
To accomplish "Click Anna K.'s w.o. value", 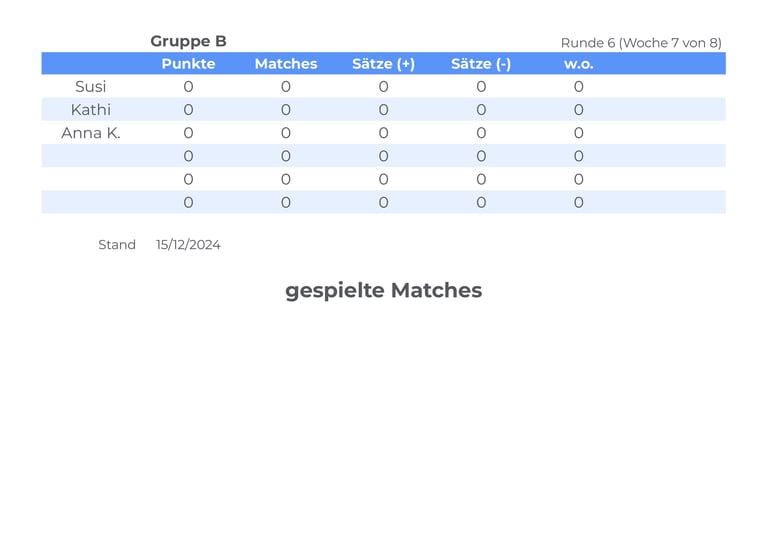I will [578, 133].
